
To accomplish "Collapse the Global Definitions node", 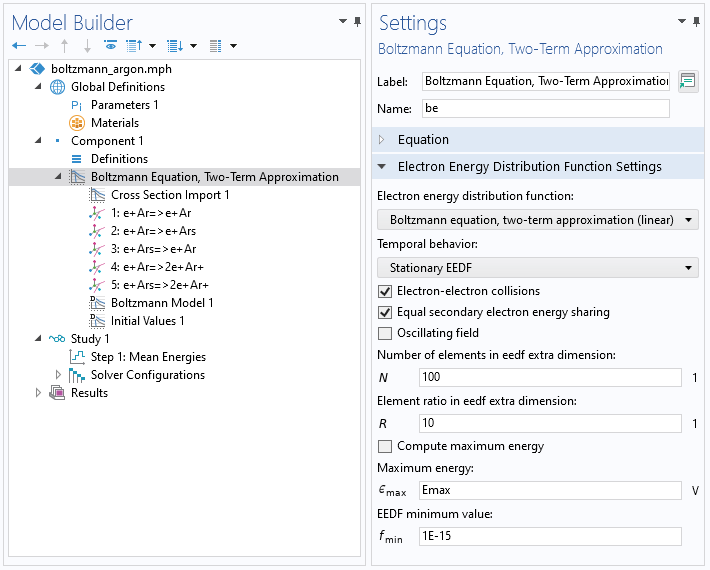I will [x=38, y=86].
